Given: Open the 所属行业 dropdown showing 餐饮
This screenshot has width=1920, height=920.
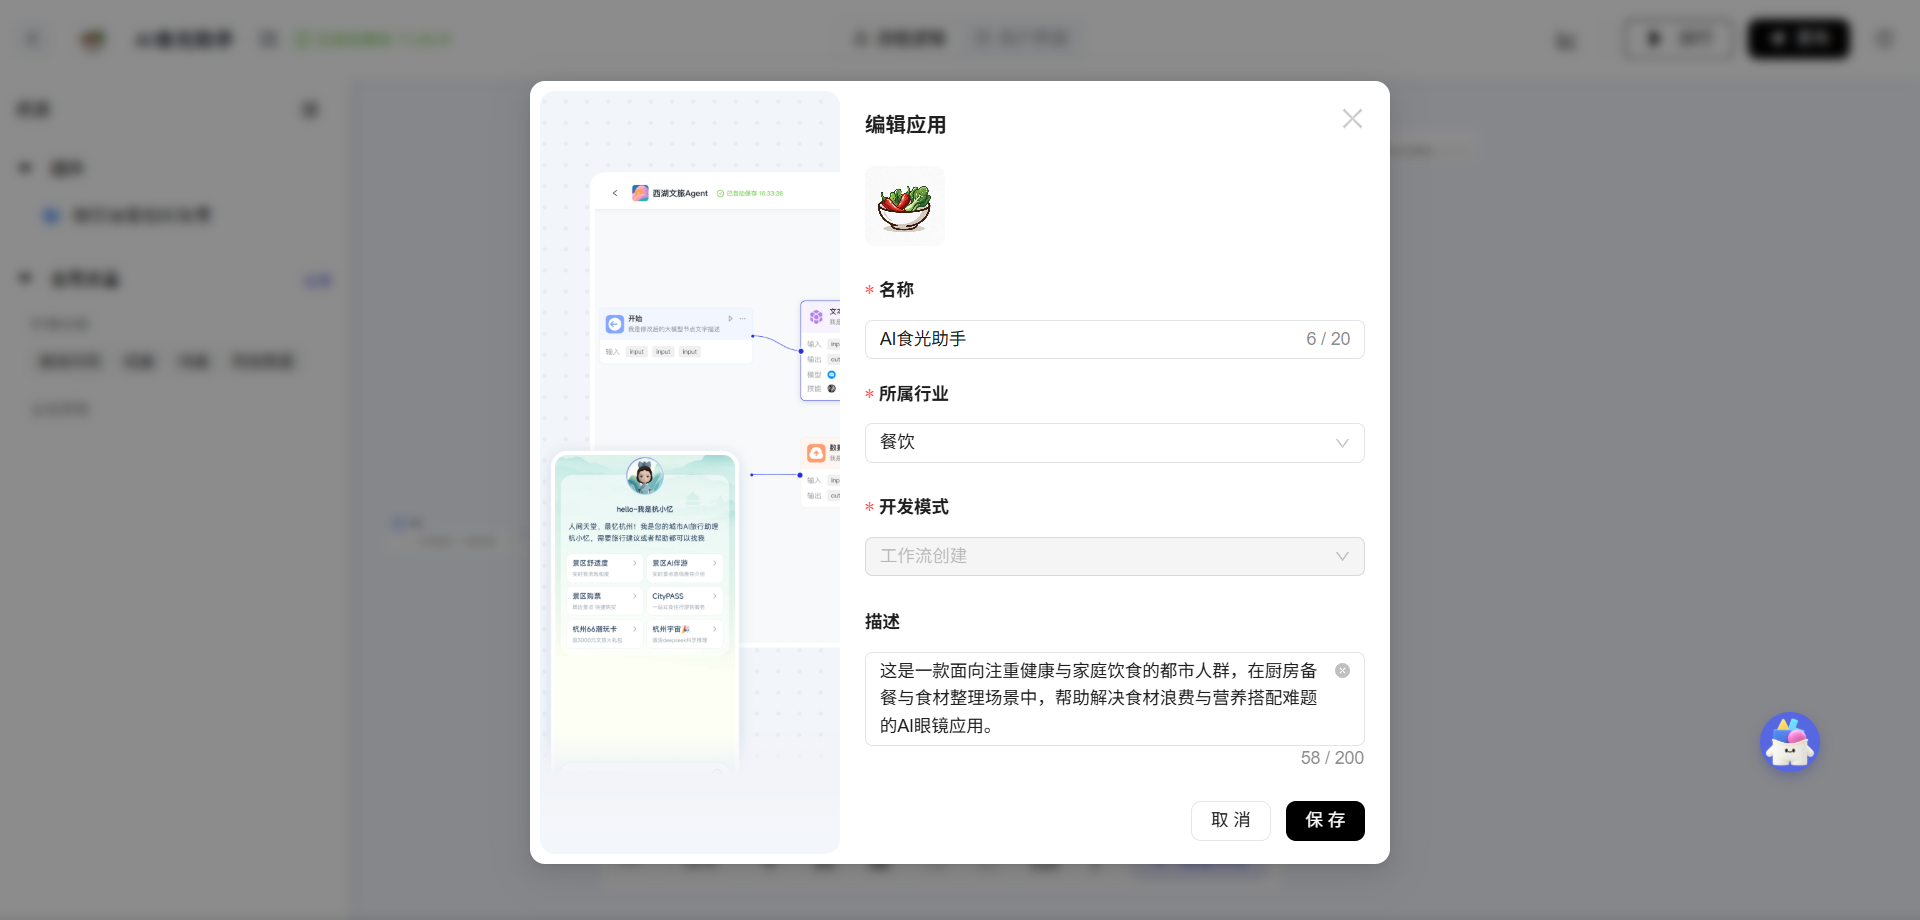Looking at the screenshot, I should pyautogui.click(x=1114, y=443).
